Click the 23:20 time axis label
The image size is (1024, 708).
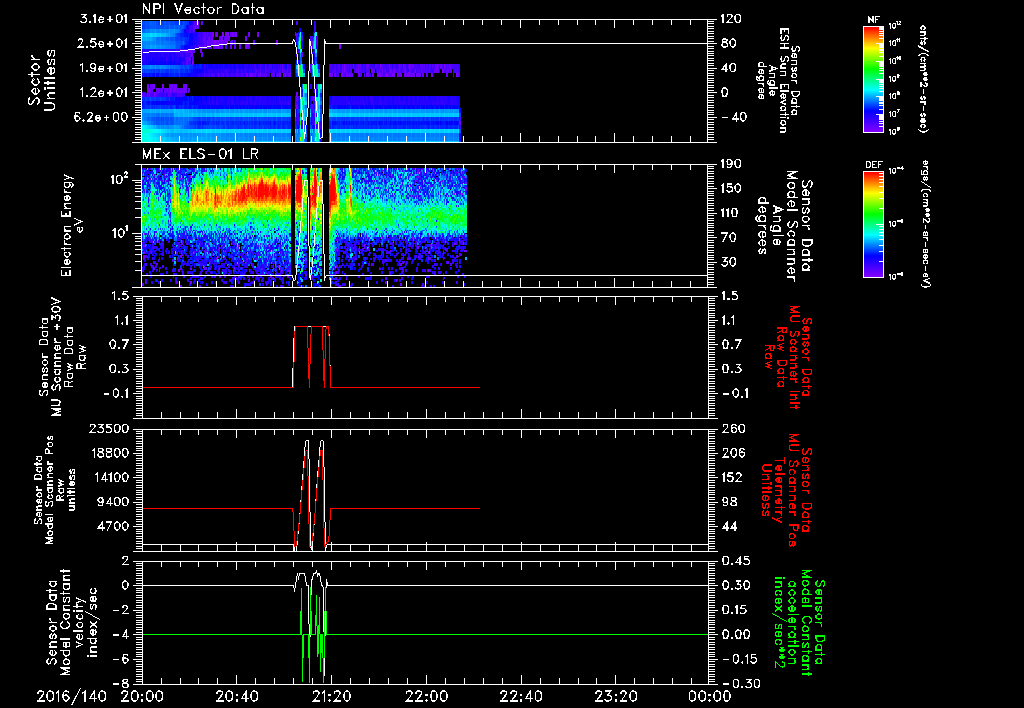coord(615,696)
